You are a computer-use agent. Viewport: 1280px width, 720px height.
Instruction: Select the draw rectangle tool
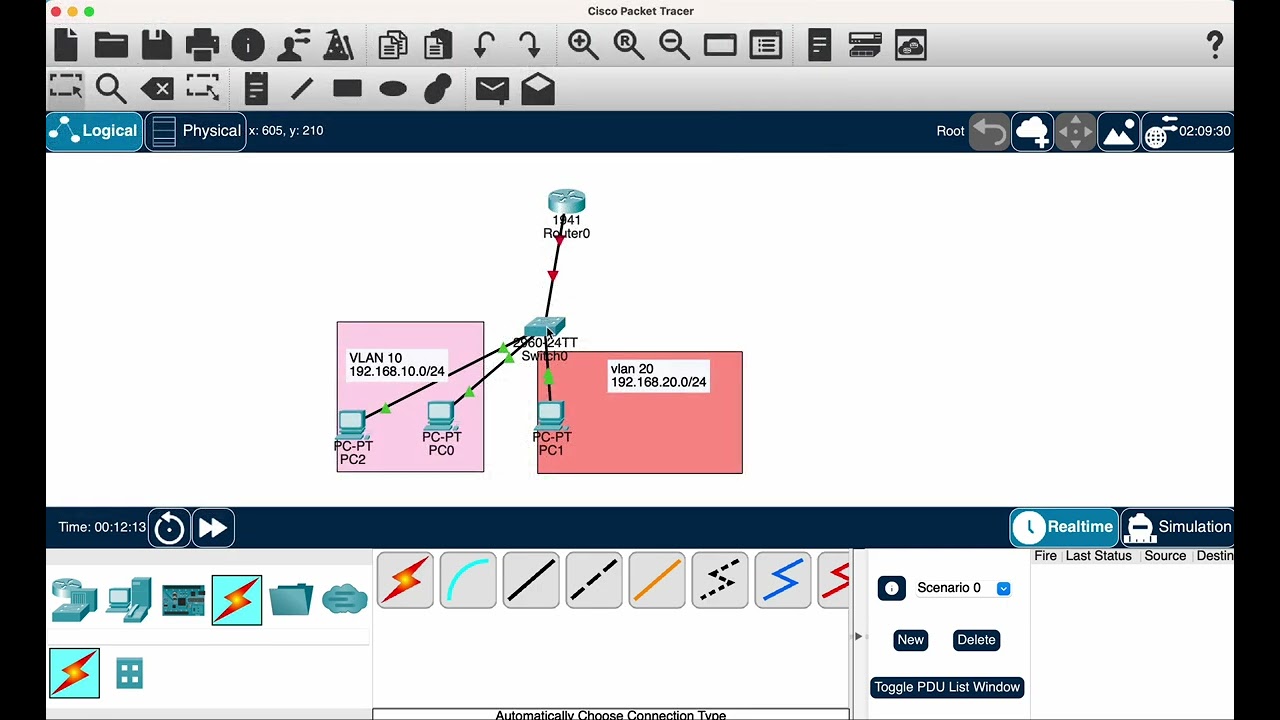click(347, 89)
